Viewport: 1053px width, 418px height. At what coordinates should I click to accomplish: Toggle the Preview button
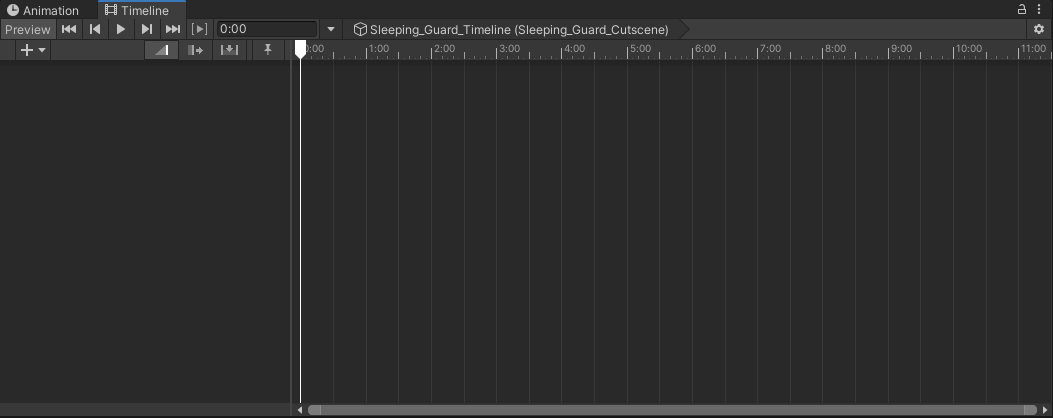(28, 30)
